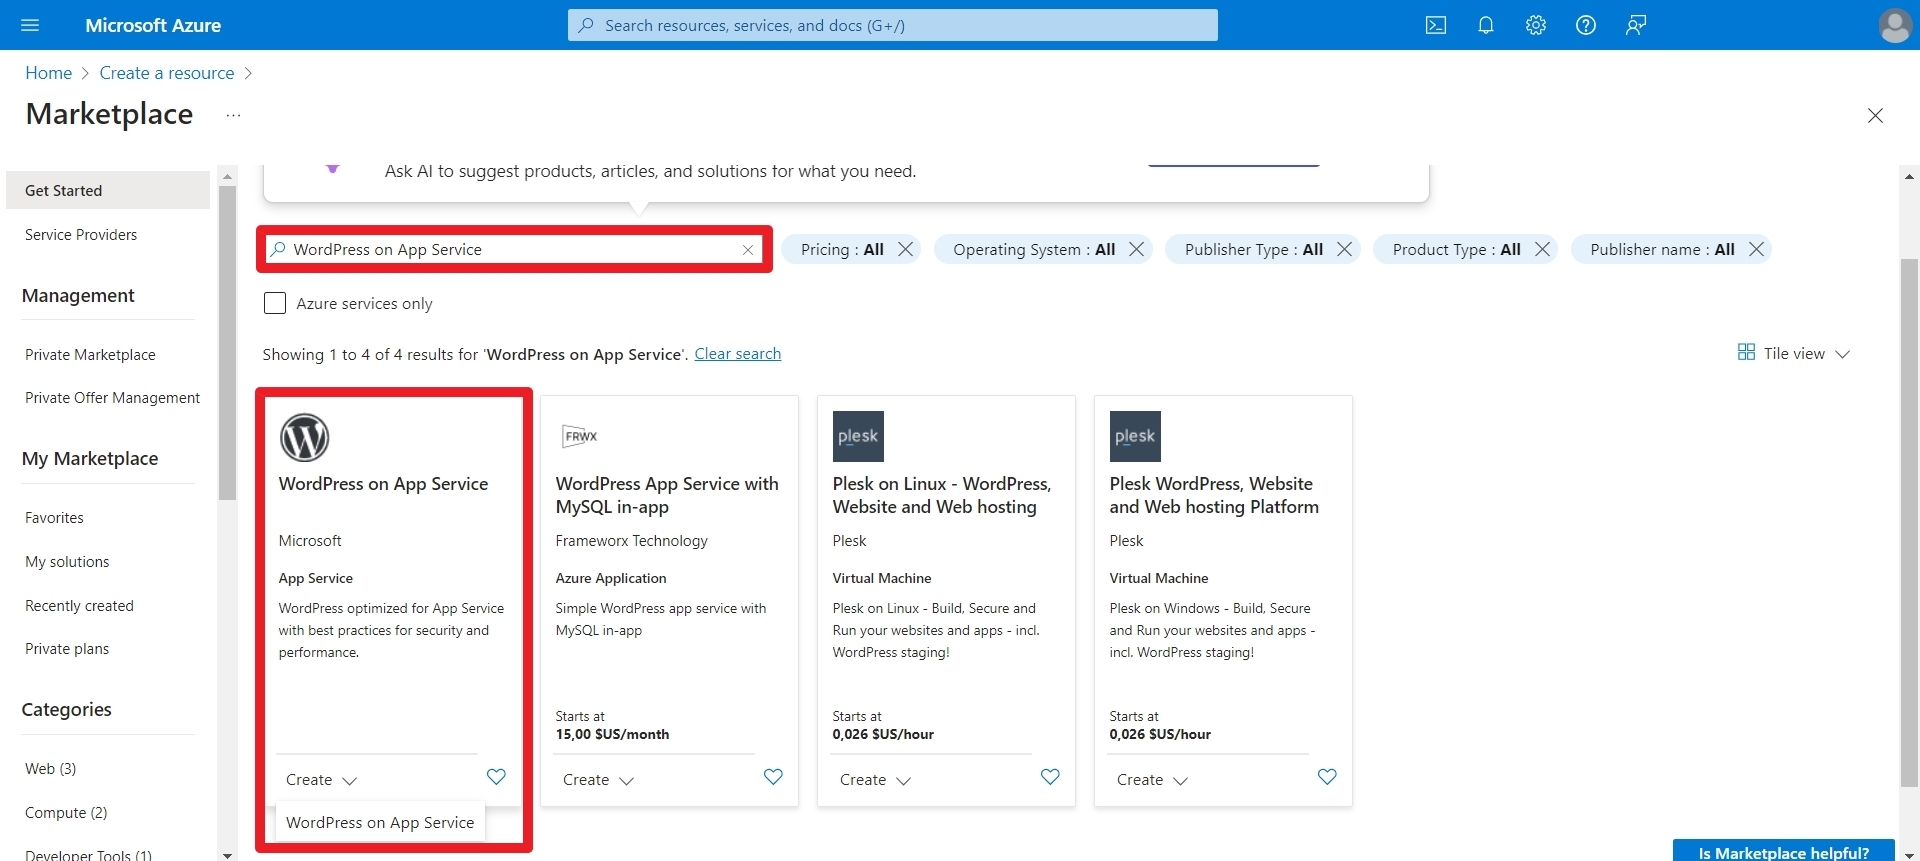Open Service Providers in the sidebar
The width and height of the screenshot is (1920, 861).
[x=81, y=235]
